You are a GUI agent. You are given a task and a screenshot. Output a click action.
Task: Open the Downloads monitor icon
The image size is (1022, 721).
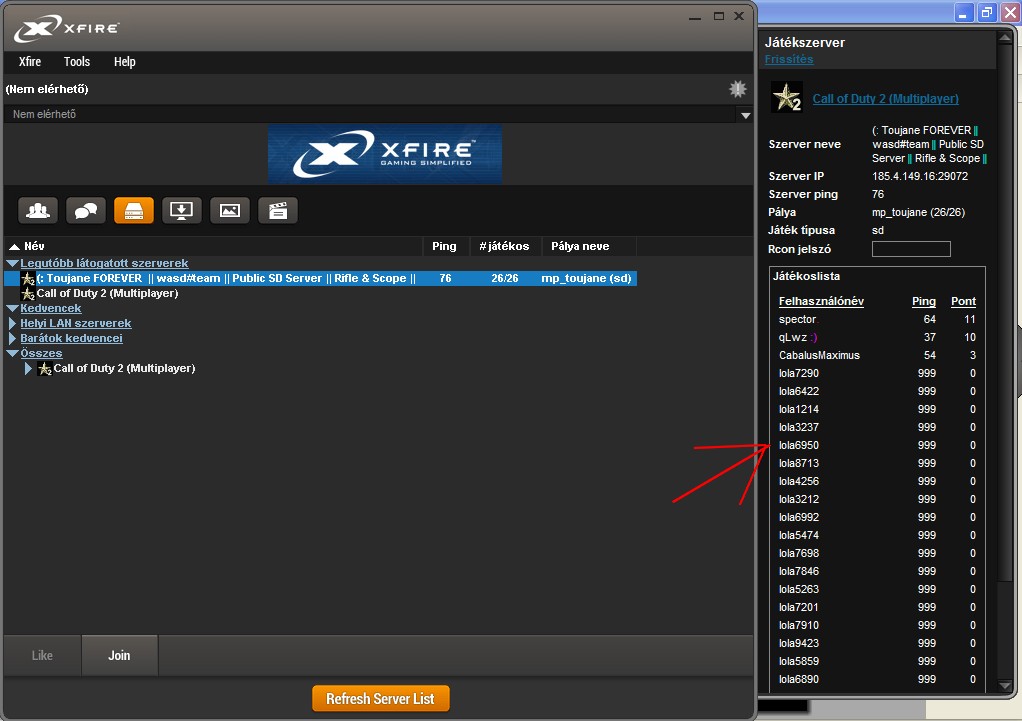[x=181, y=211]
